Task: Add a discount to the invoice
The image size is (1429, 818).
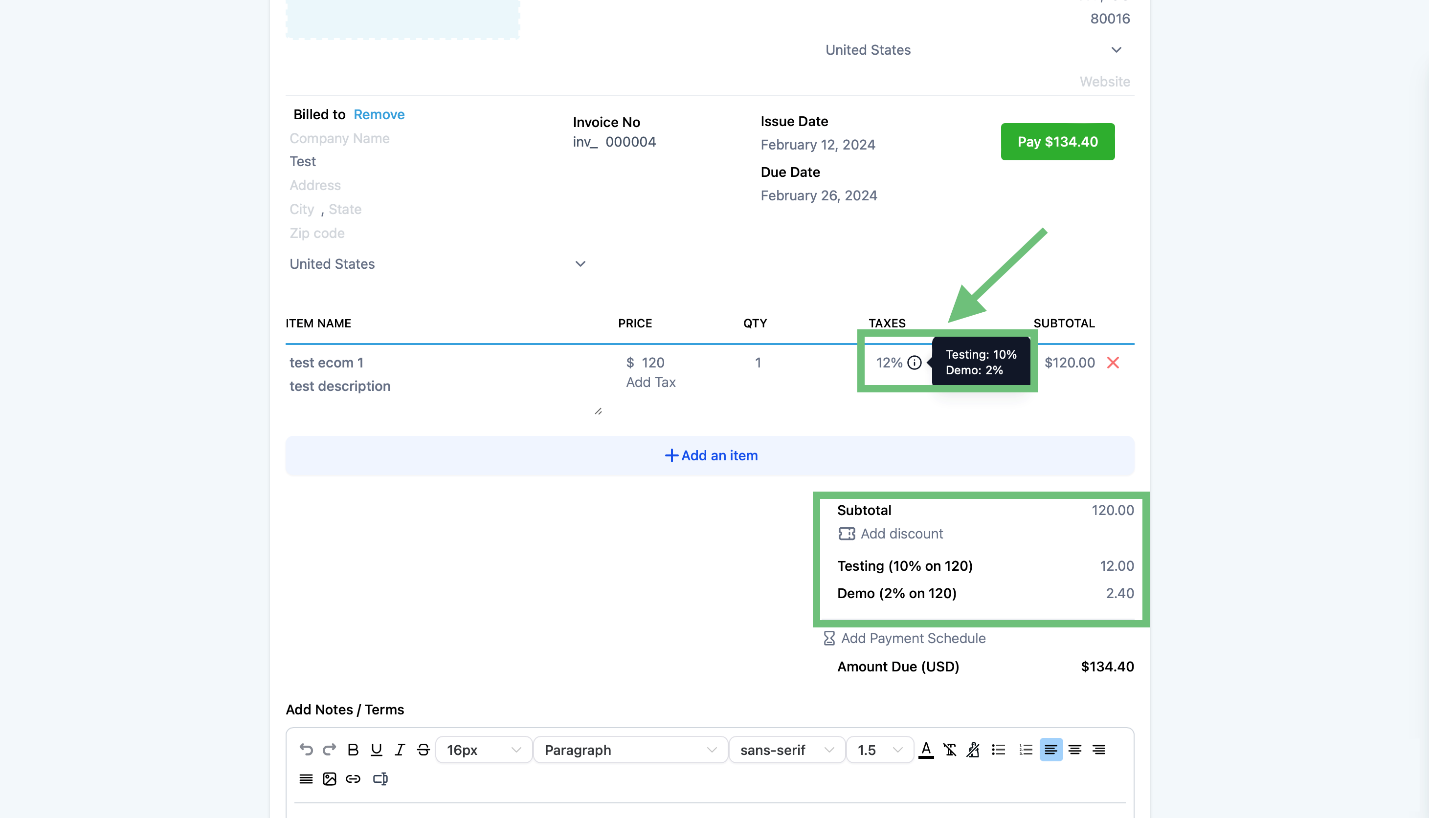Action: coord(902,534)
